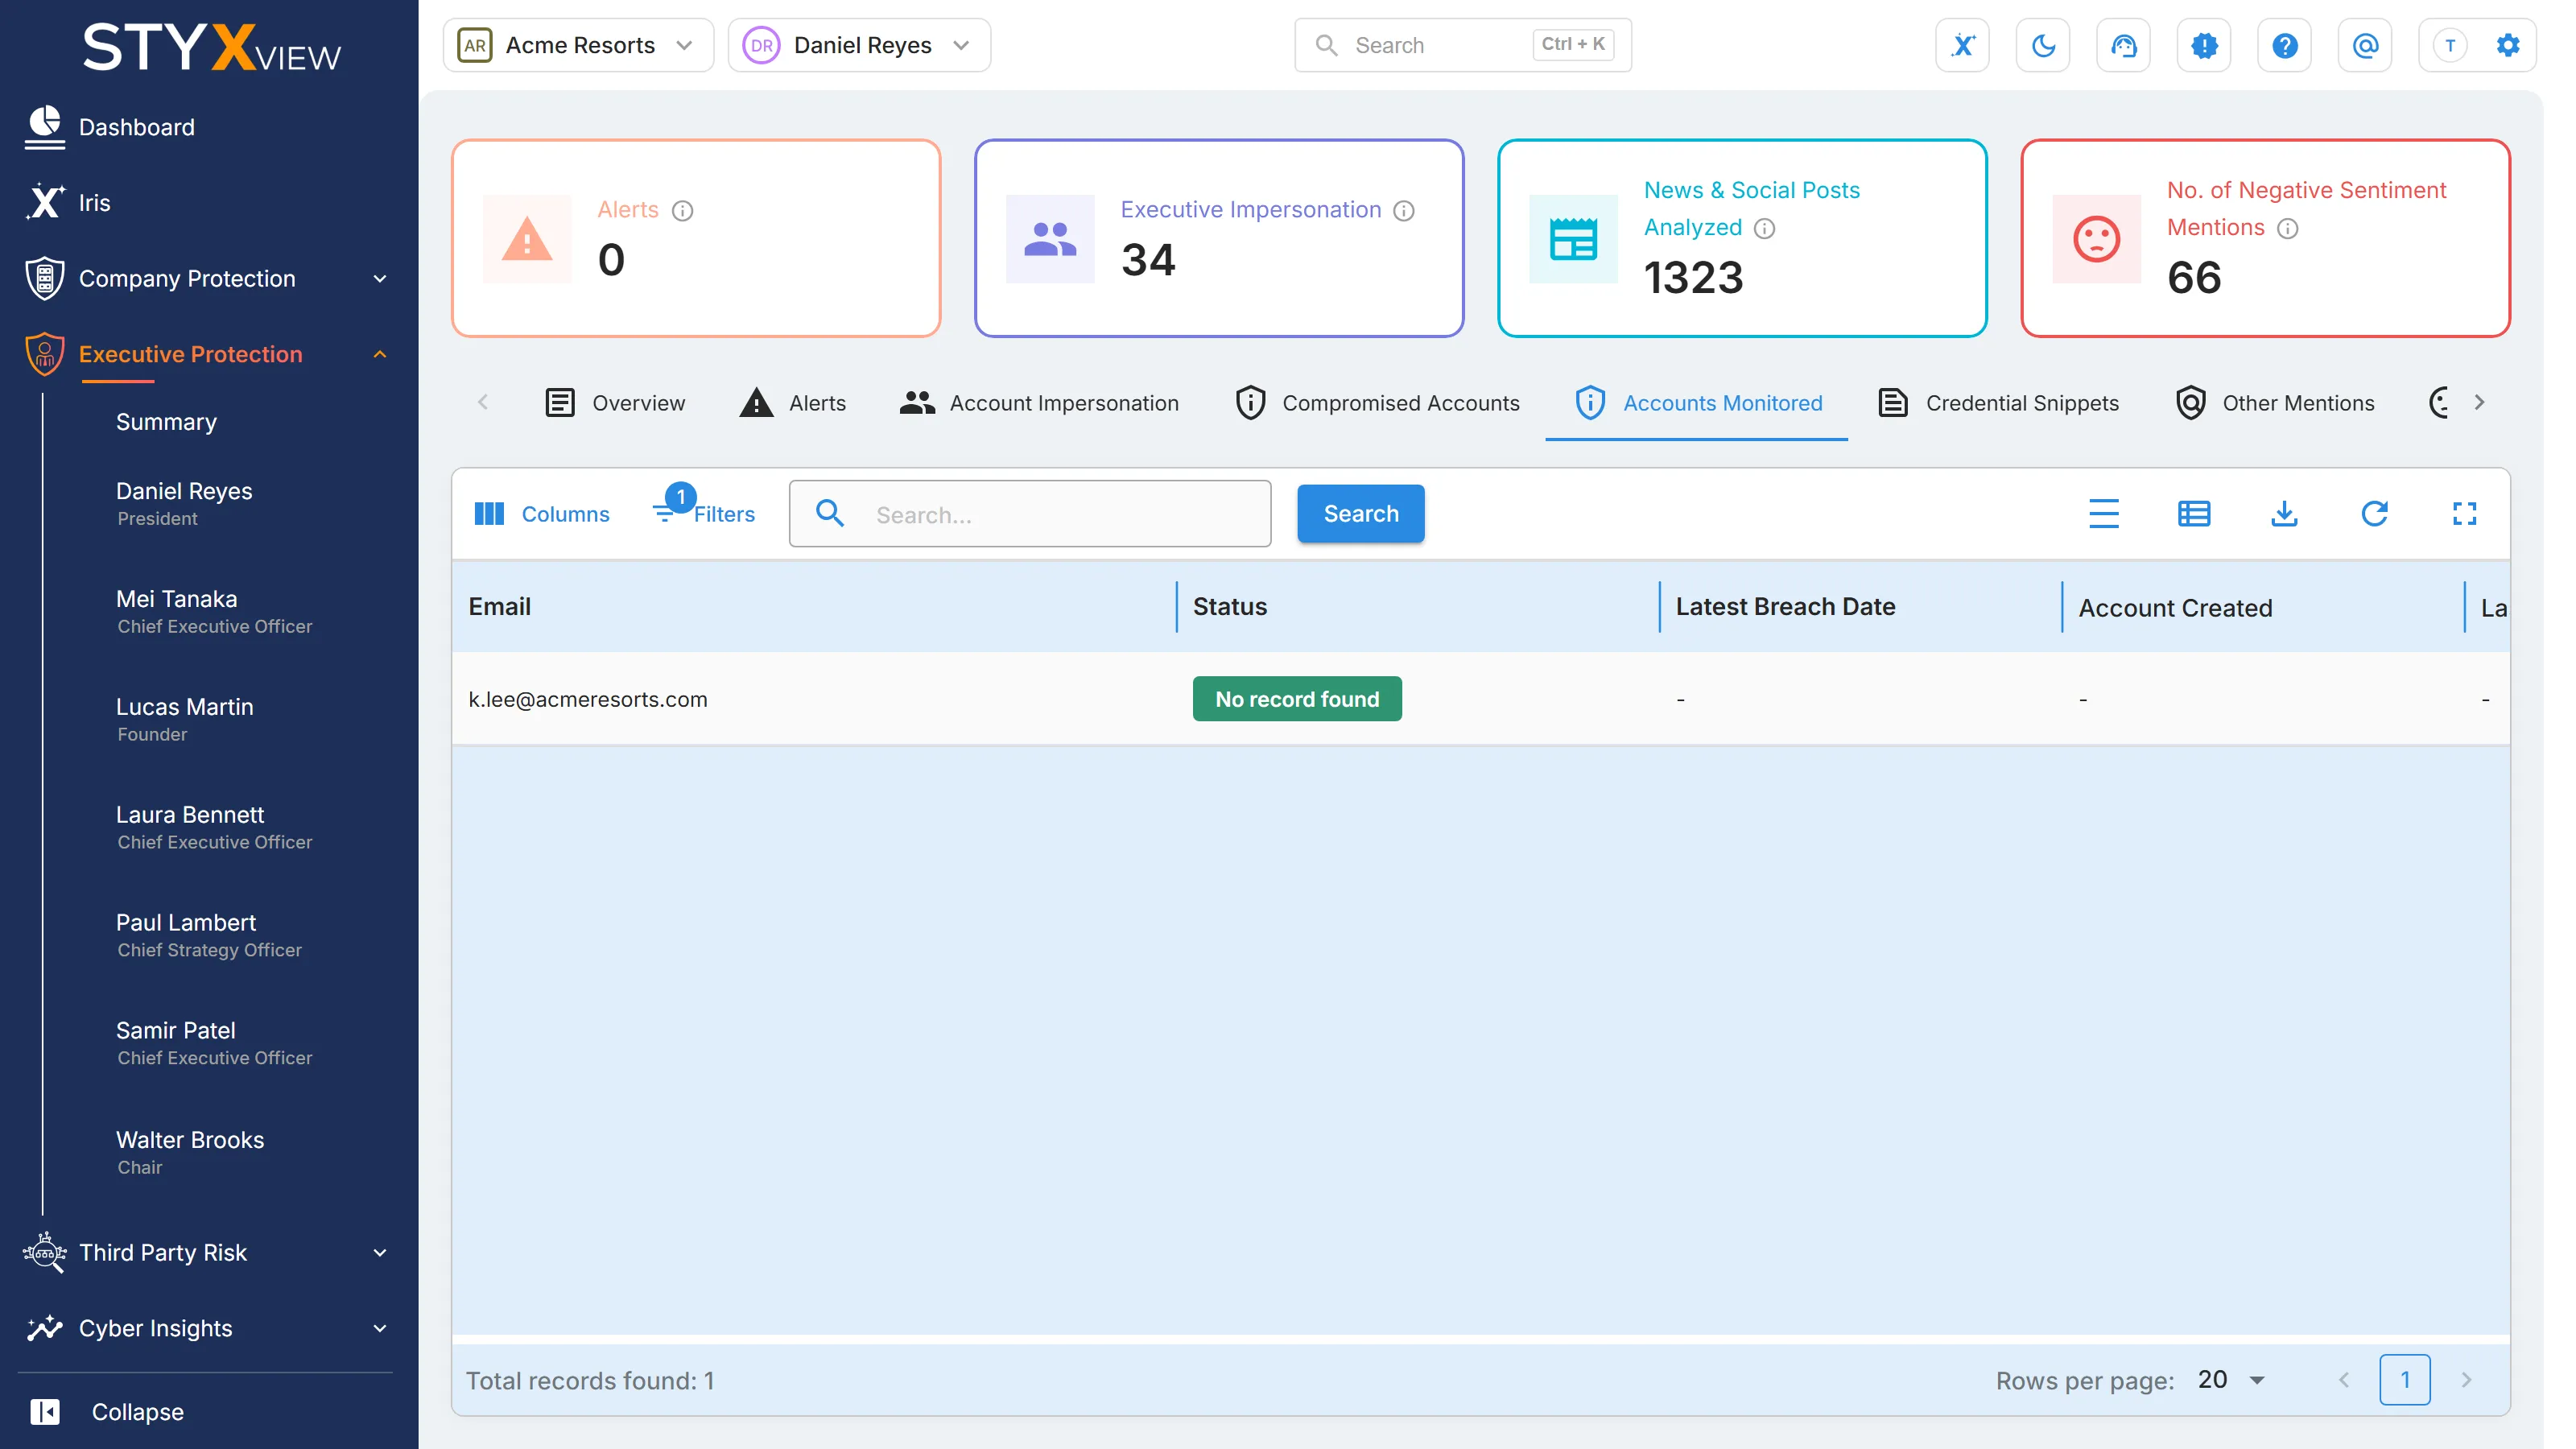Viewport: 2576px width, 1449px height.
Task: Open the alert notifications badge icon
Action: (2204, 45)
